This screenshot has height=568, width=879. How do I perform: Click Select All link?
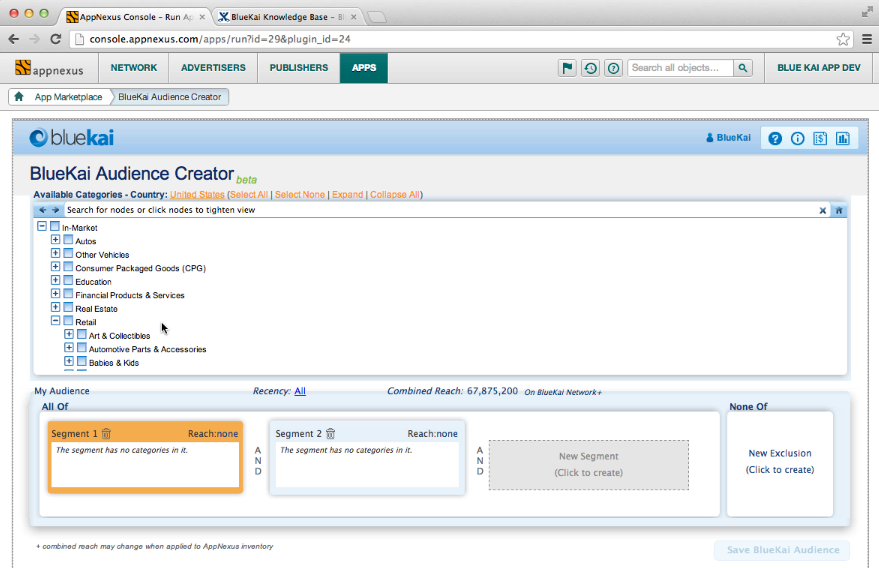click(249, 195)
